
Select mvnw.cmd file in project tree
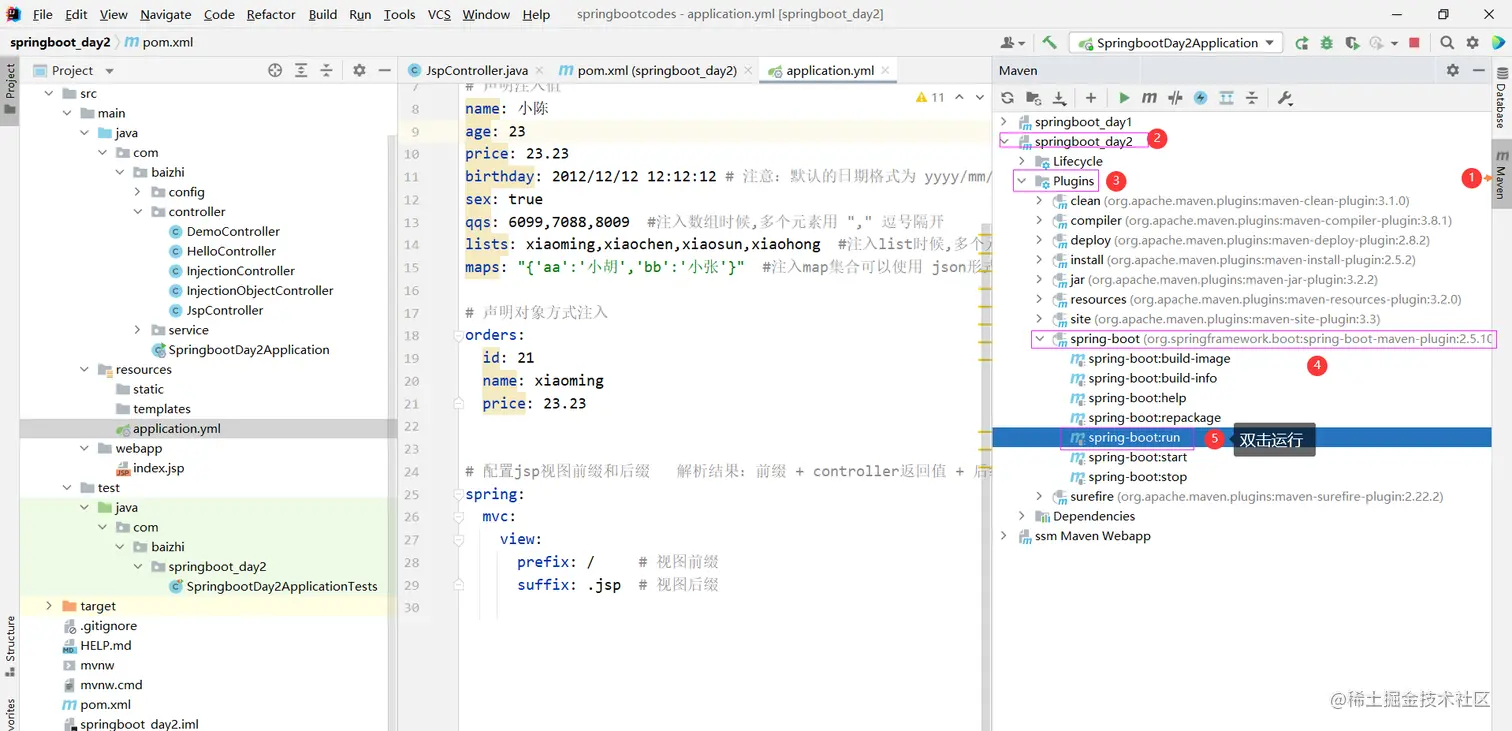[111, 685]
